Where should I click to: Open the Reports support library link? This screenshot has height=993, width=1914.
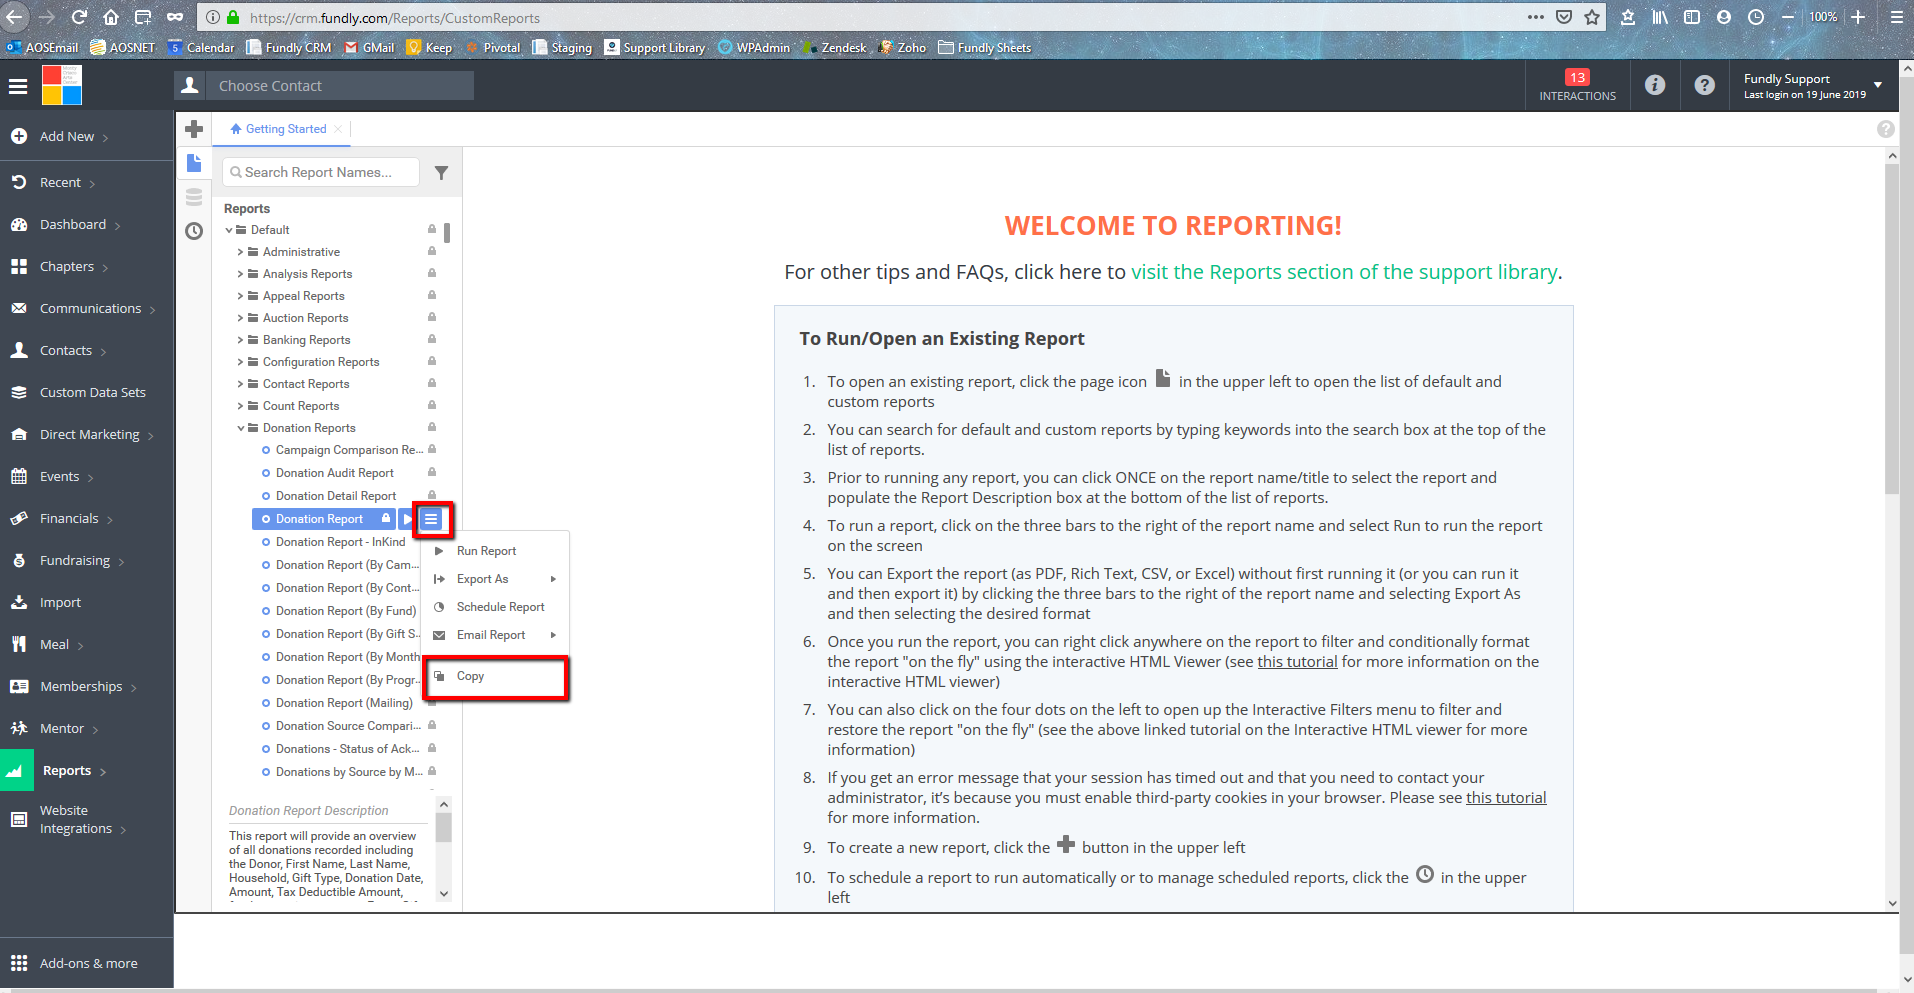point(1344,271)
